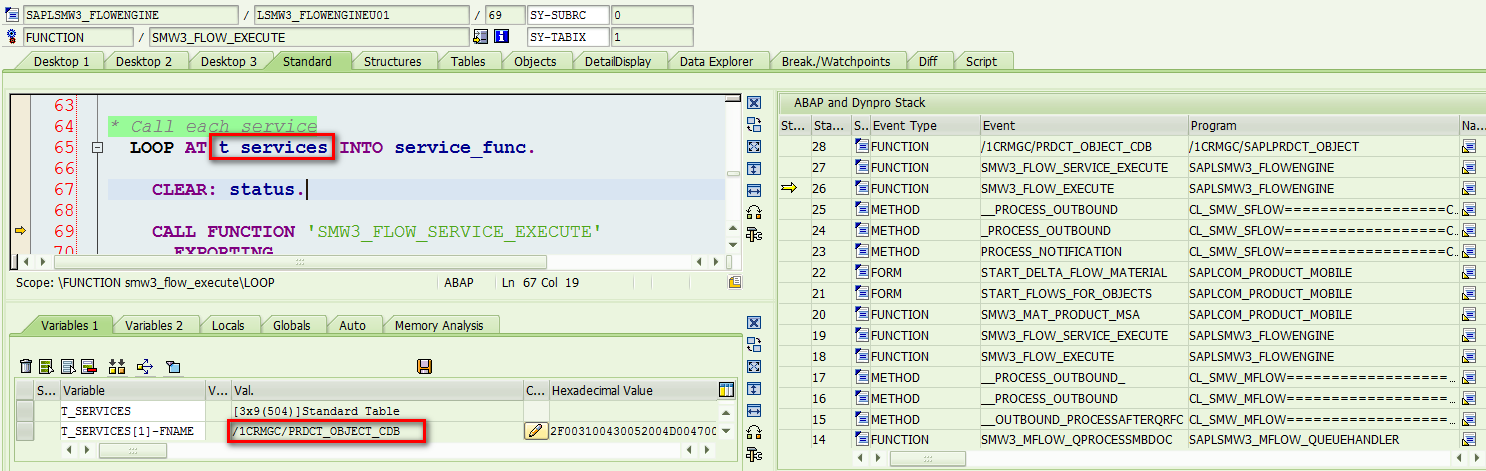Click line number 69 in code editor
This screenshot has height=471, width=1486.
[x=63, y=231]
